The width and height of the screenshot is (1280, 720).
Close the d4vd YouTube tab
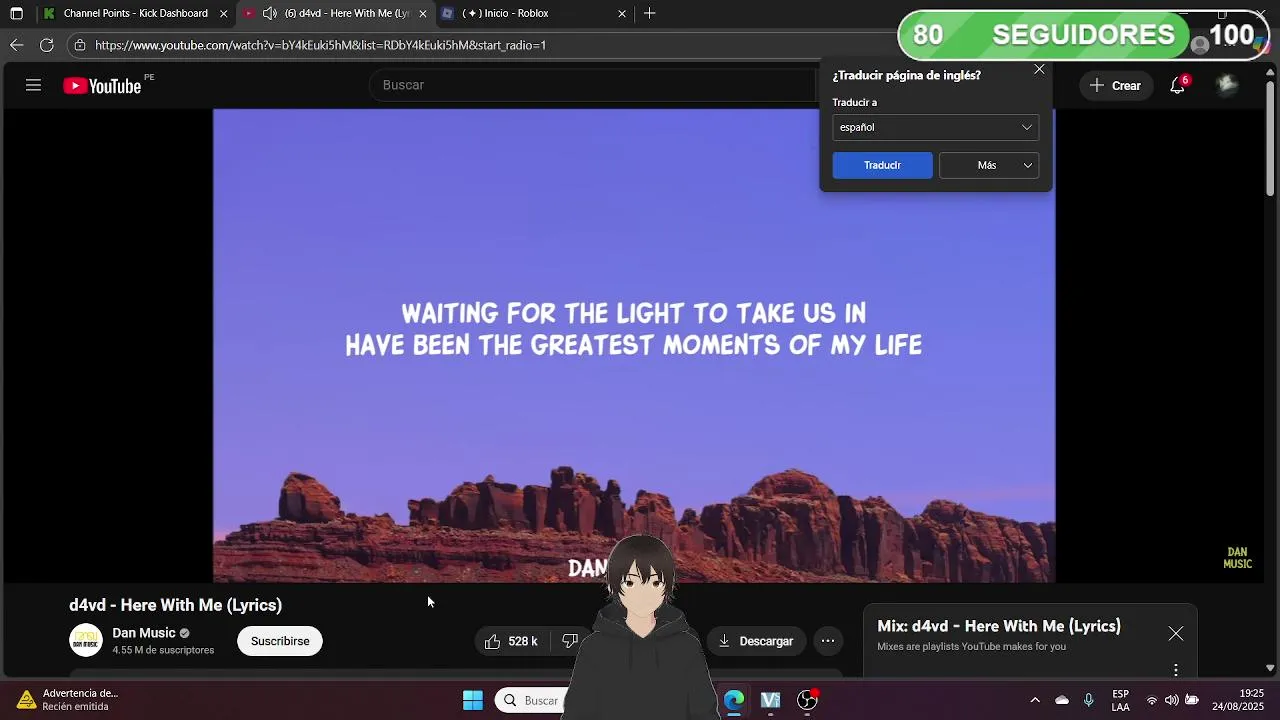pos(423,13)
